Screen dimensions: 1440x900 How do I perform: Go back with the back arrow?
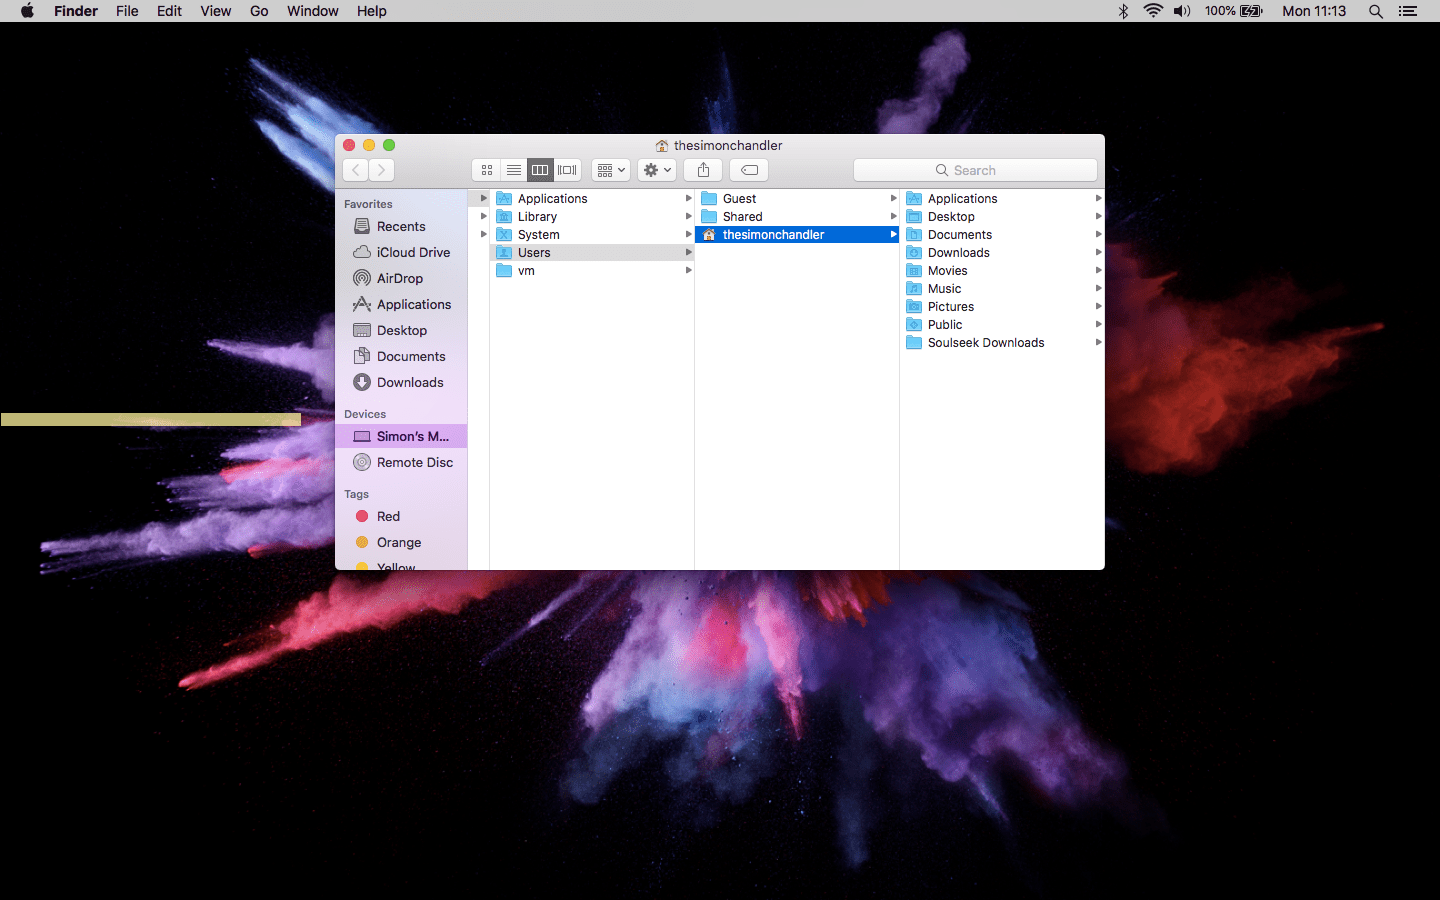pyautogui.click(x=356, y=170)
